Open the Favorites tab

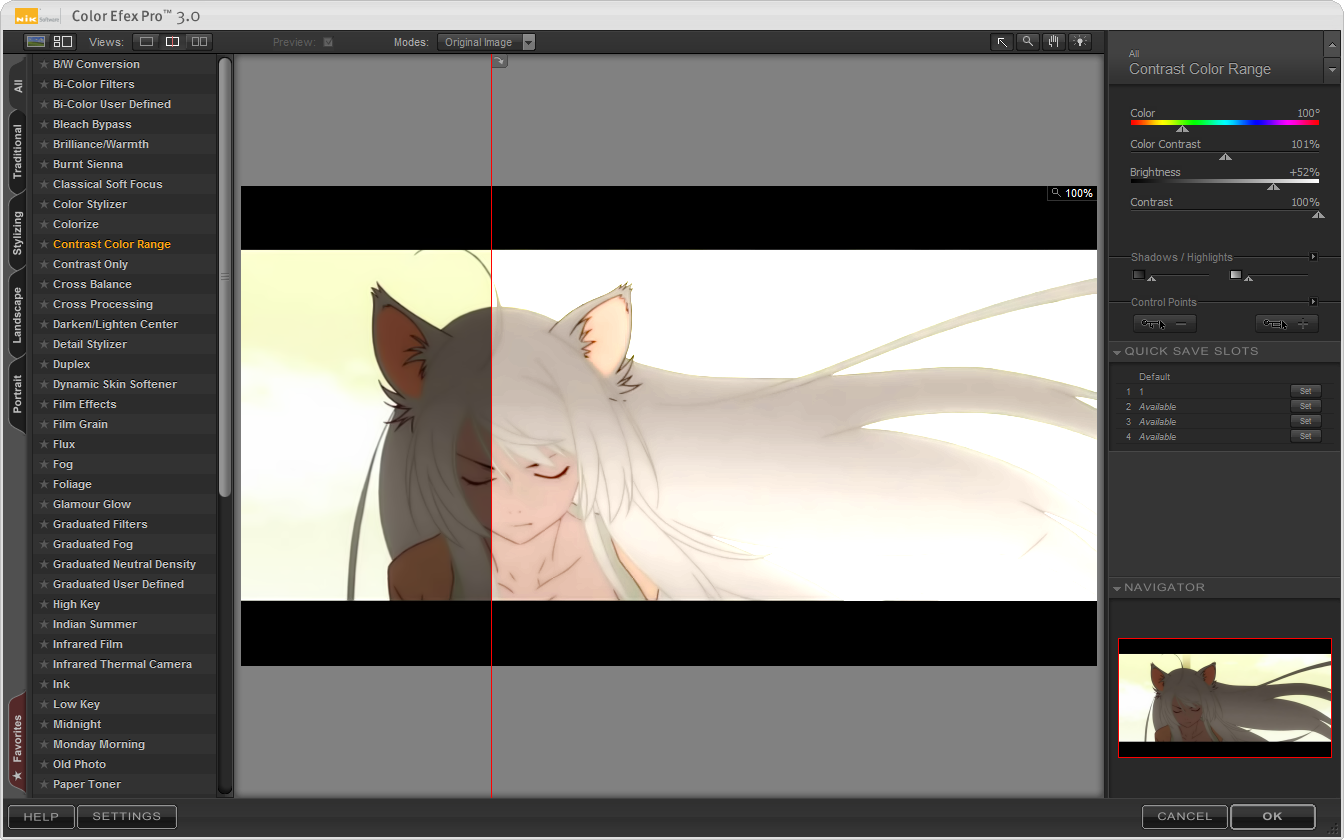coord(18,744)
